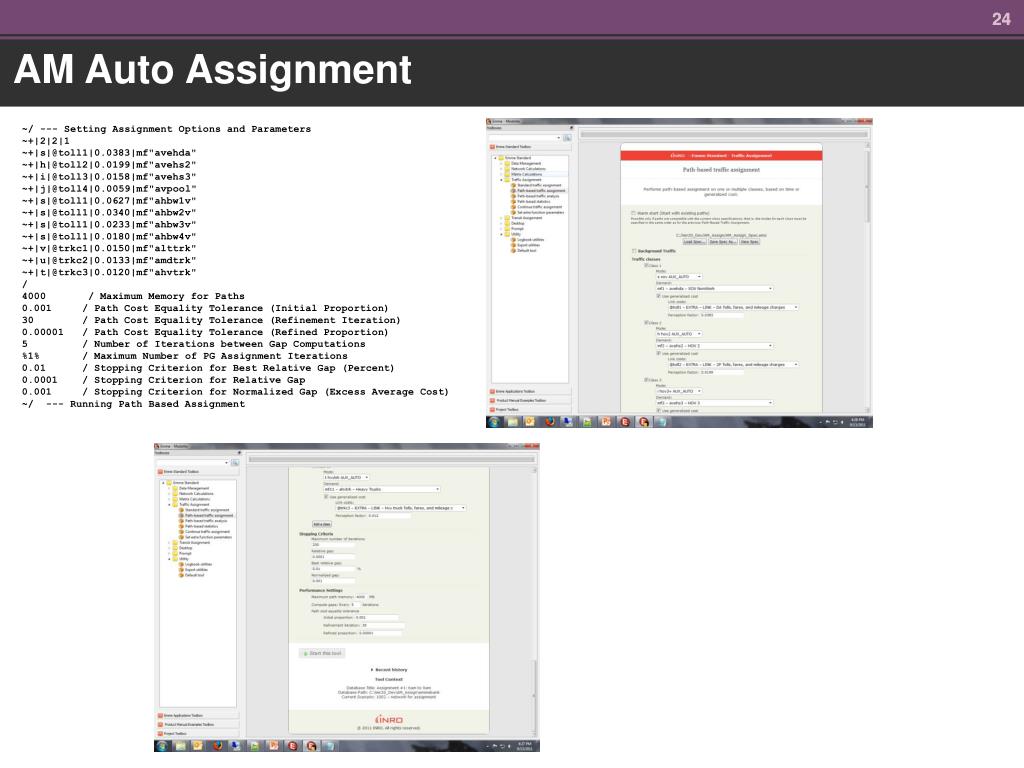Toggle the Class 2 checkbox
The width and height of the screenshot is (1024, 768).
[x=646, y=323]
